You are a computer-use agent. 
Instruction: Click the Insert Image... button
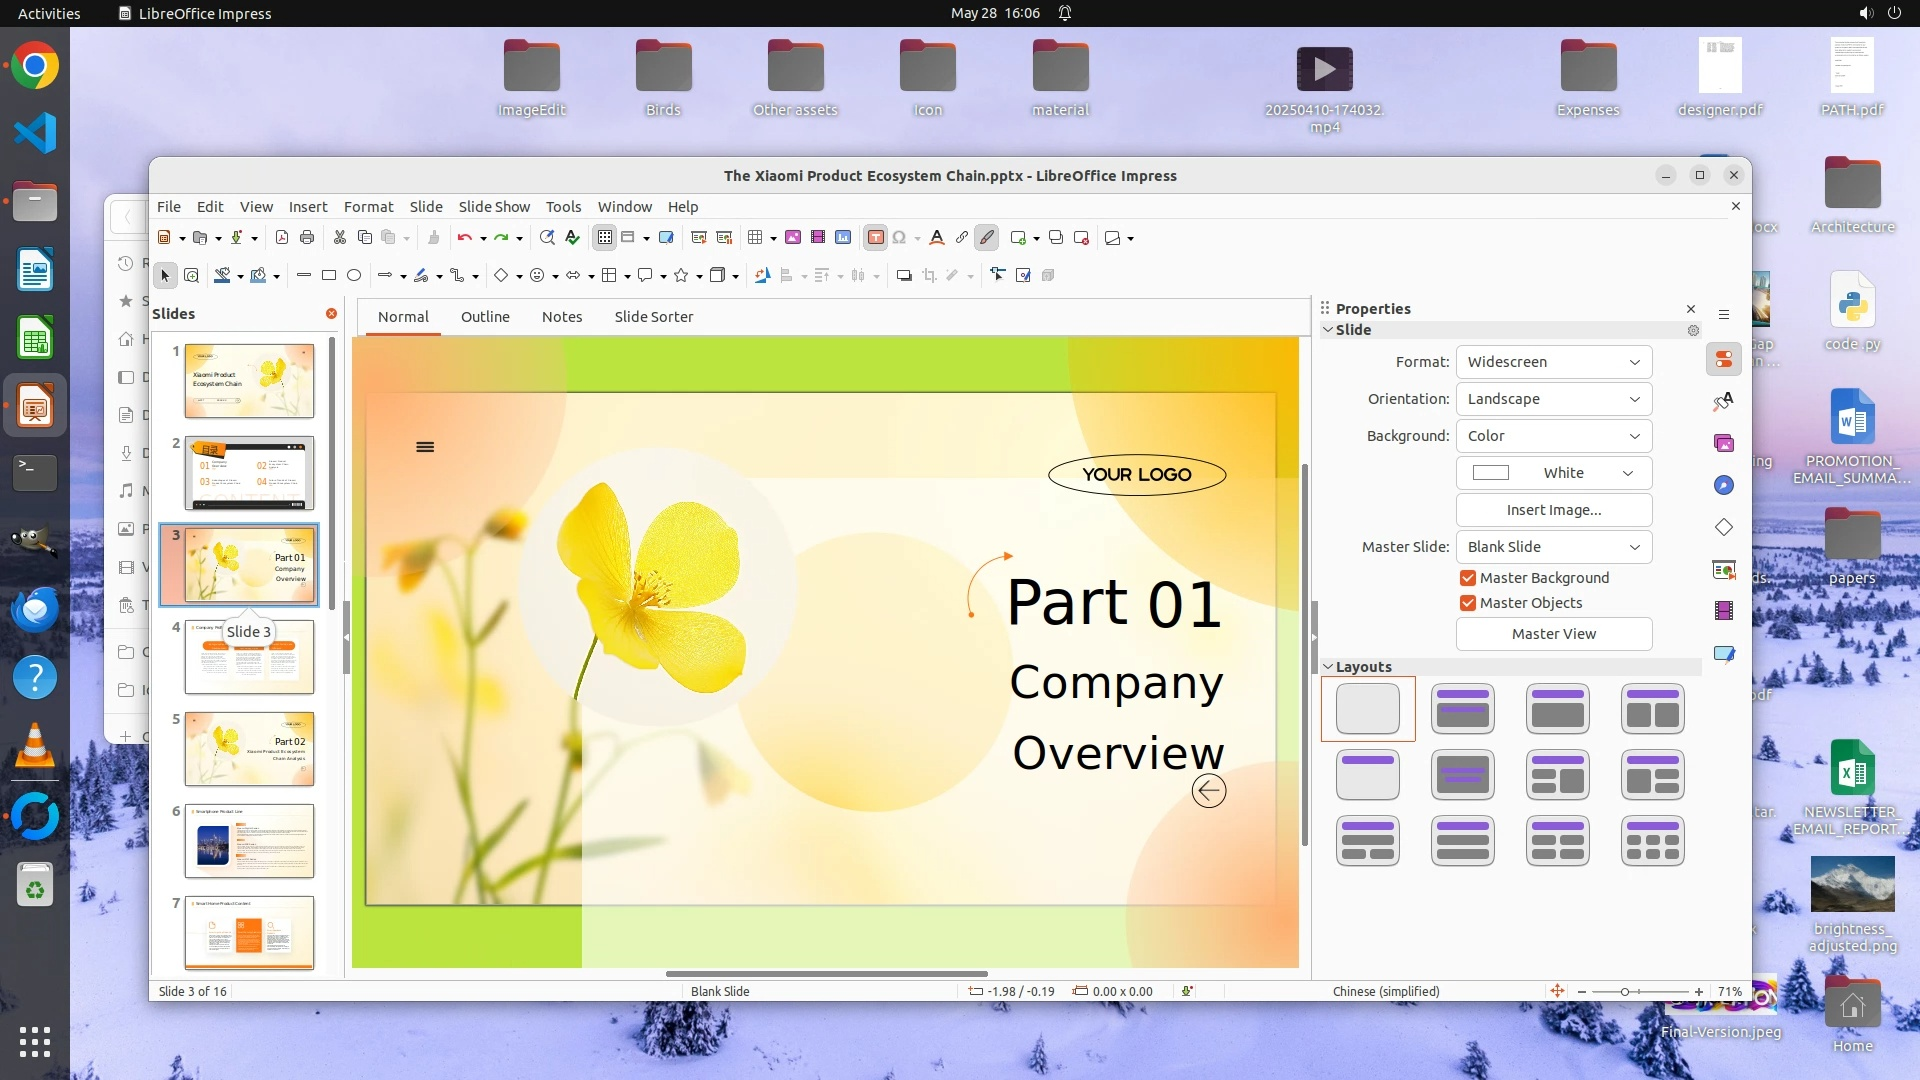click(1553, 510)
